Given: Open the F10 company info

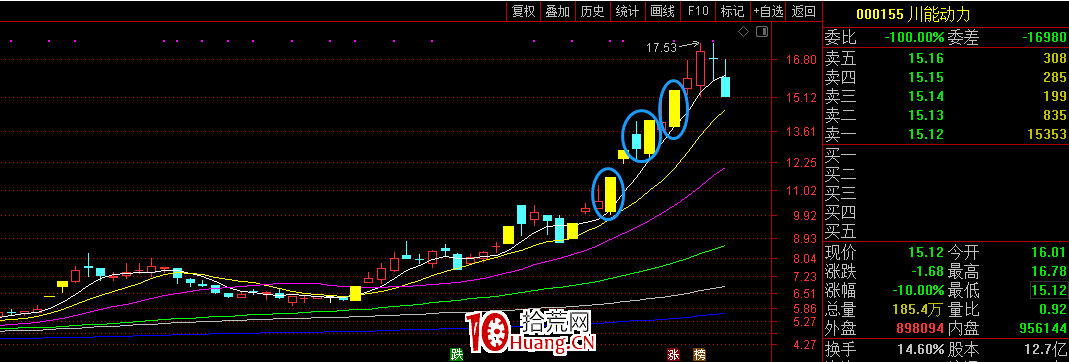Looking at the screenshot, I should click(698, 11).
